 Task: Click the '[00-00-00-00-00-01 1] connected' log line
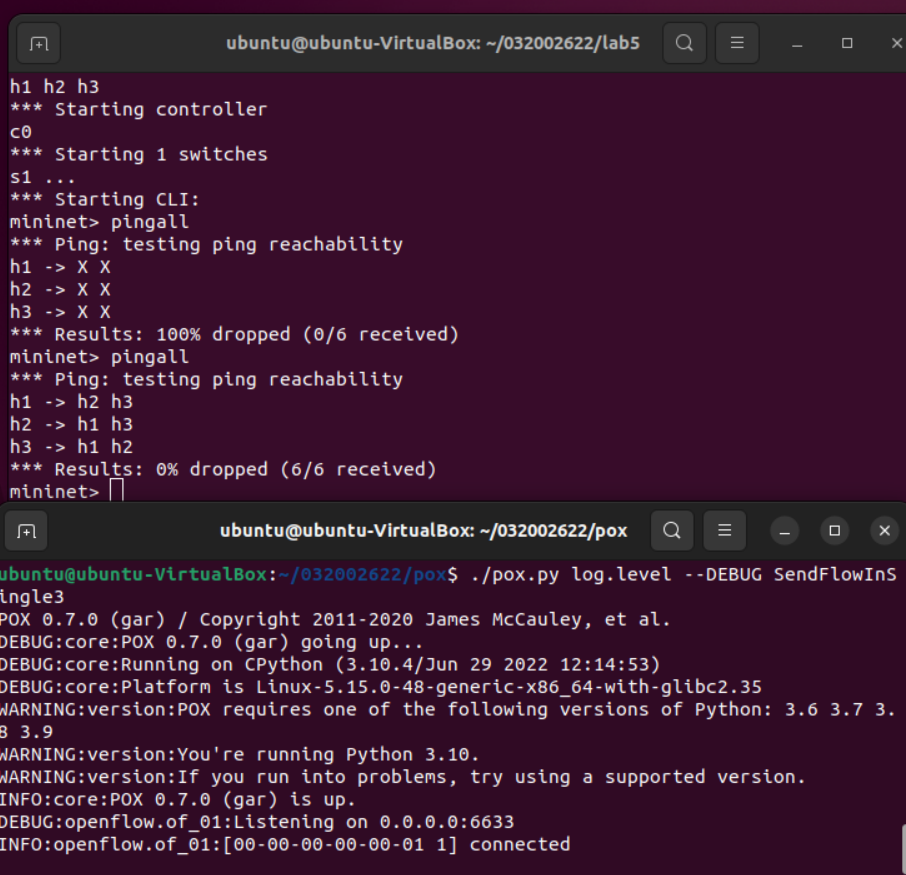coord(285,844)
